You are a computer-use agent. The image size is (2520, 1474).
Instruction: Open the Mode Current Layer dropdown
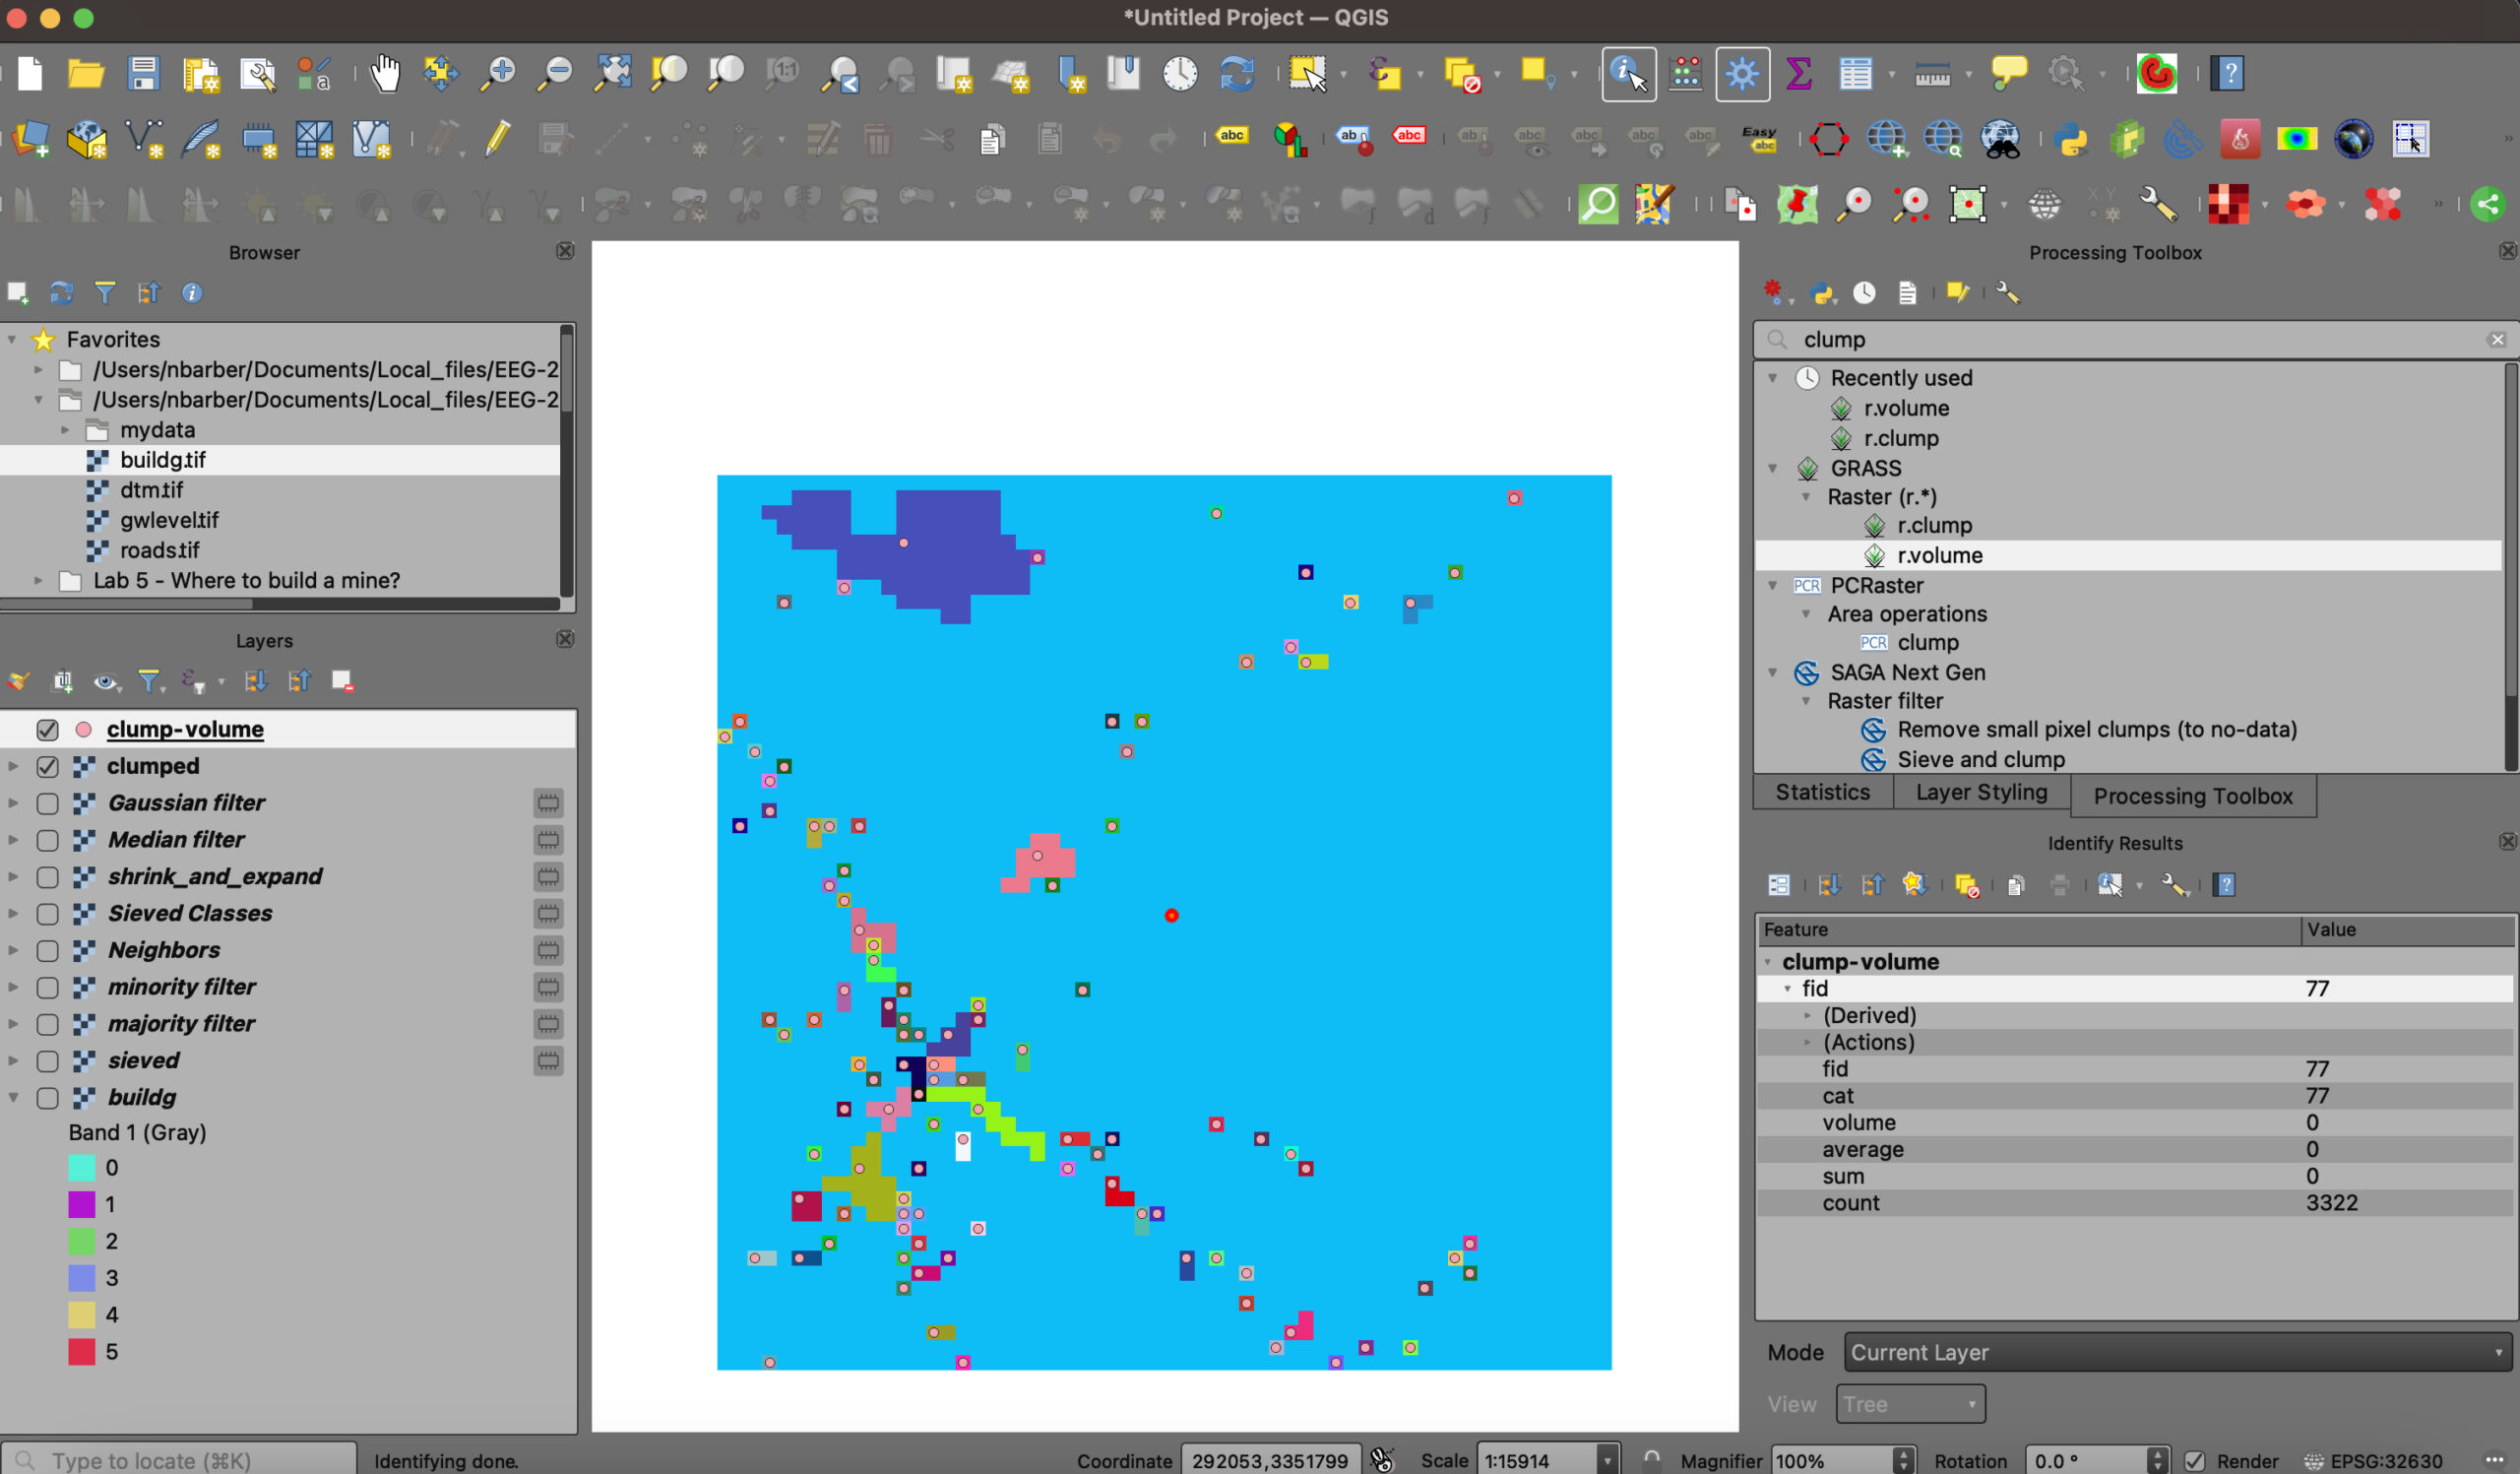point(2177,1352)
